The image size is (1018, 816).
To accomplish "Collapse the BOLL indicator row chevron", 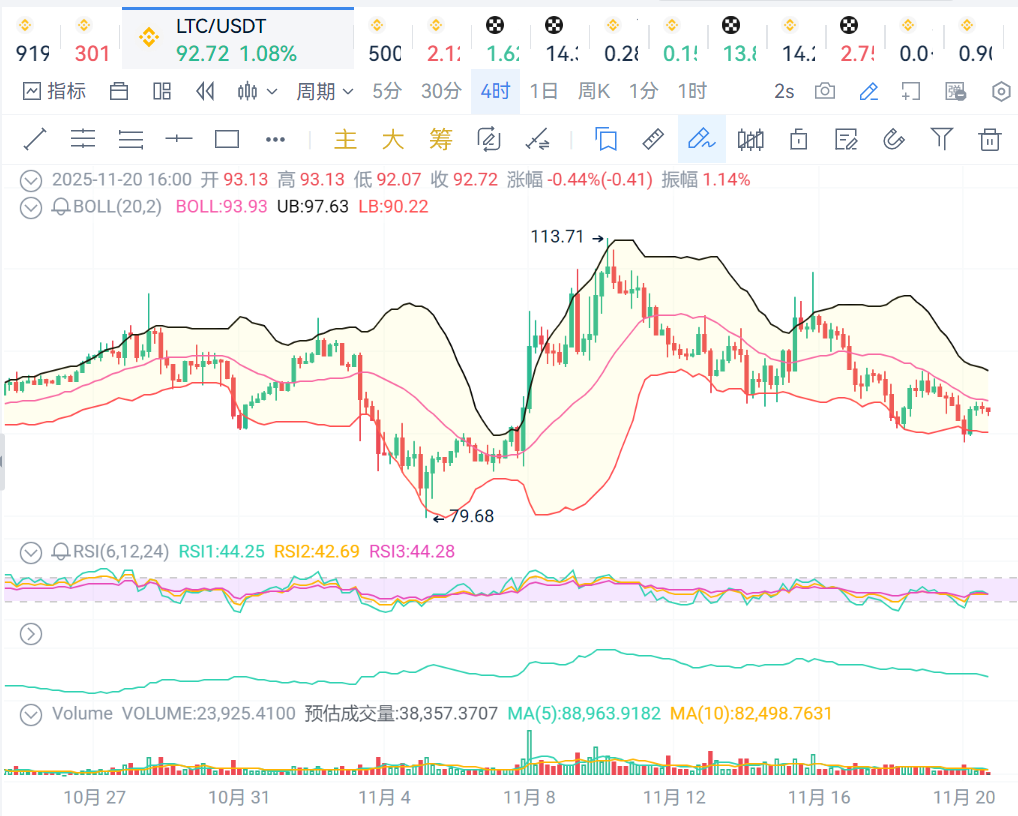I will click(x=31, y=207).
